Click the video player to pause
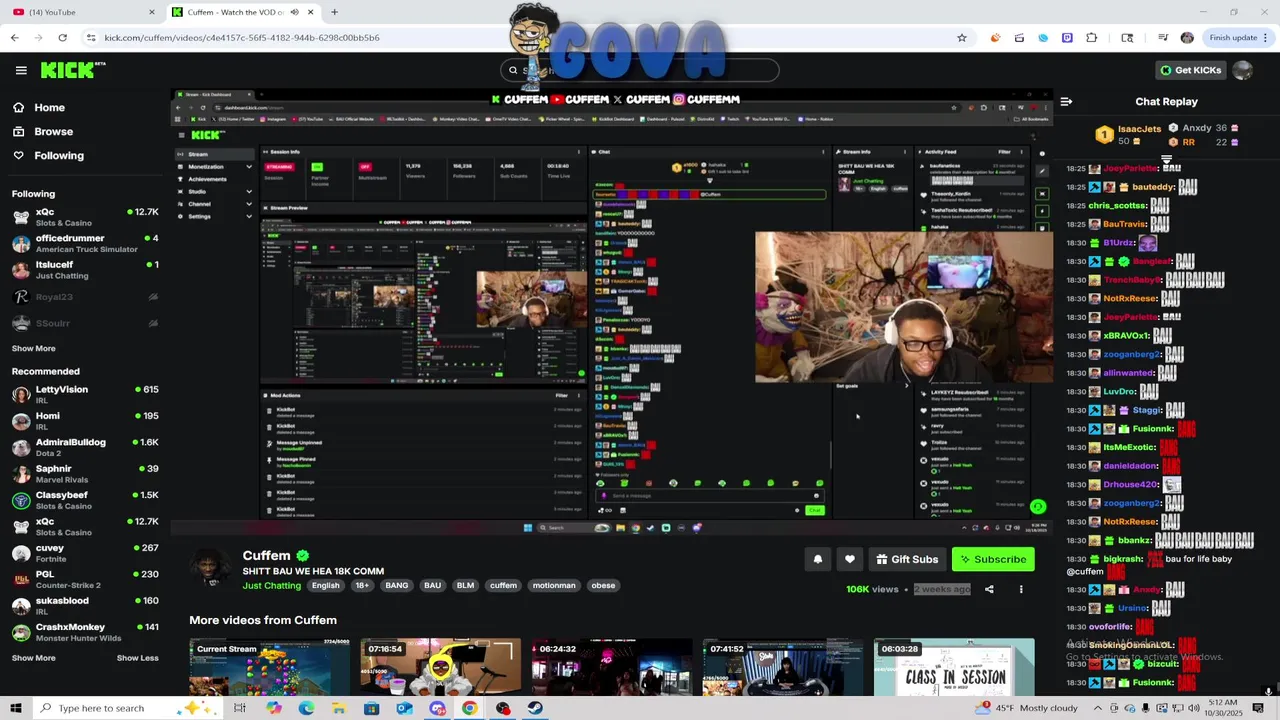 click(611, 314)
